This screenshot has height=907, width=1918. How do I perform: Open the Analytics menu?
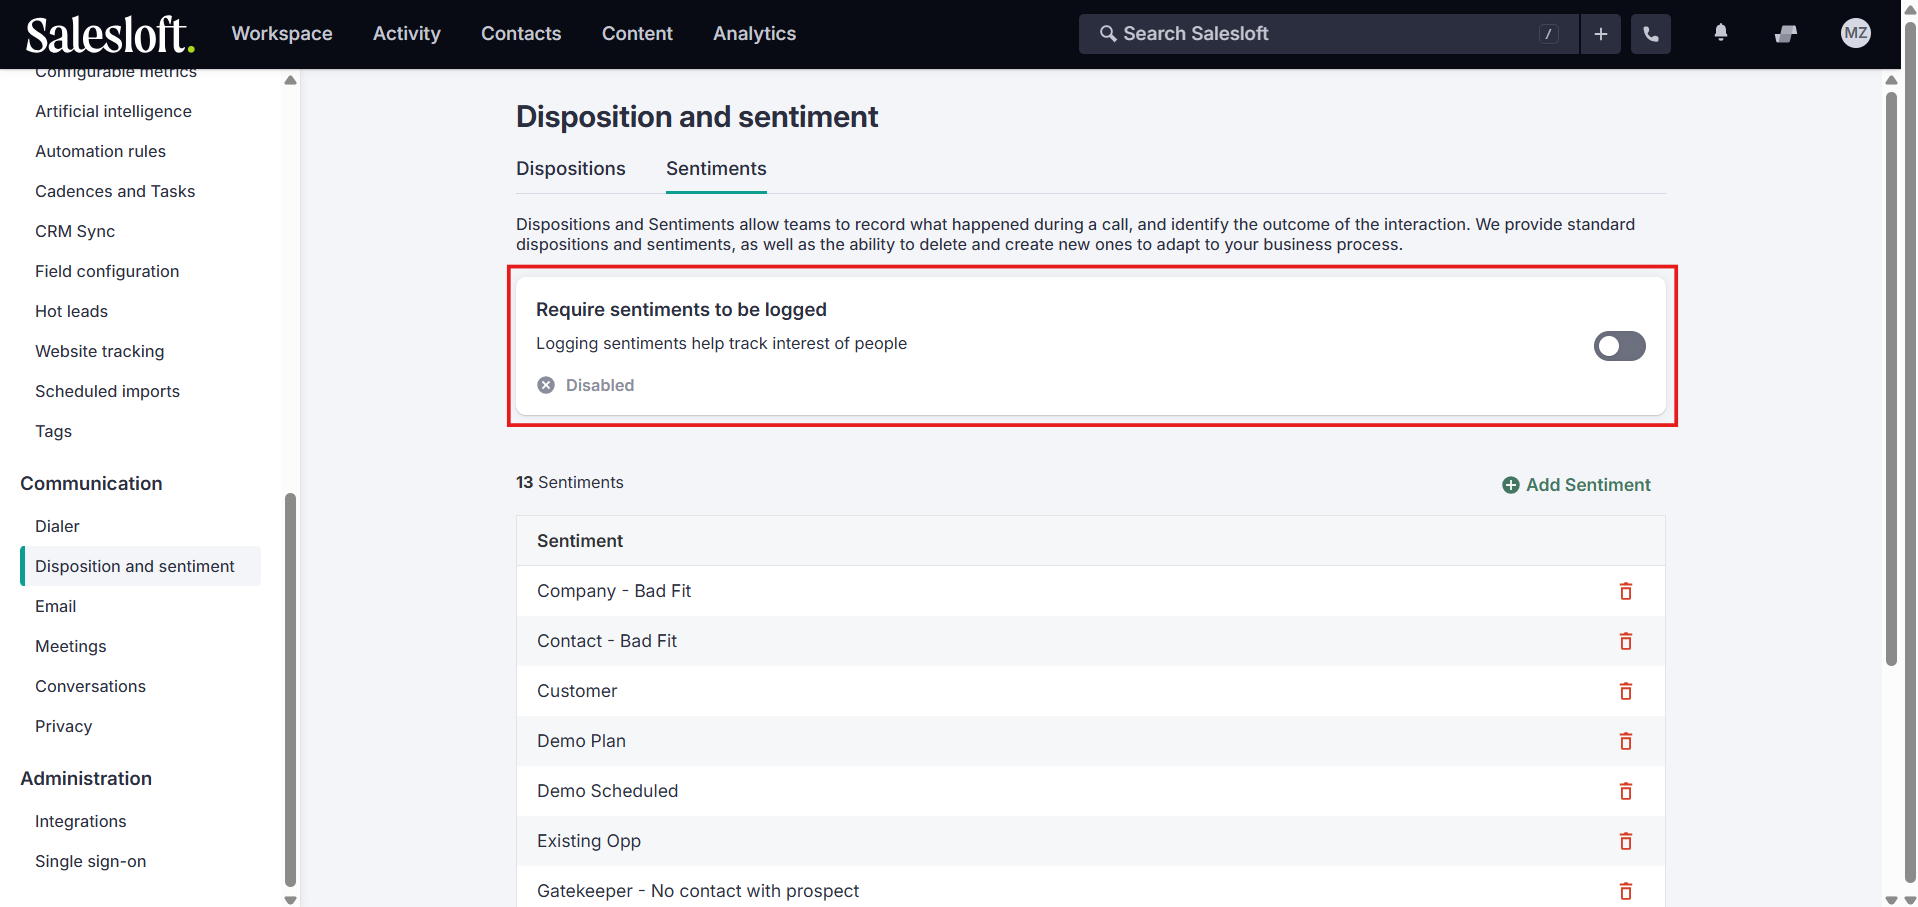[x=754, y=34]
